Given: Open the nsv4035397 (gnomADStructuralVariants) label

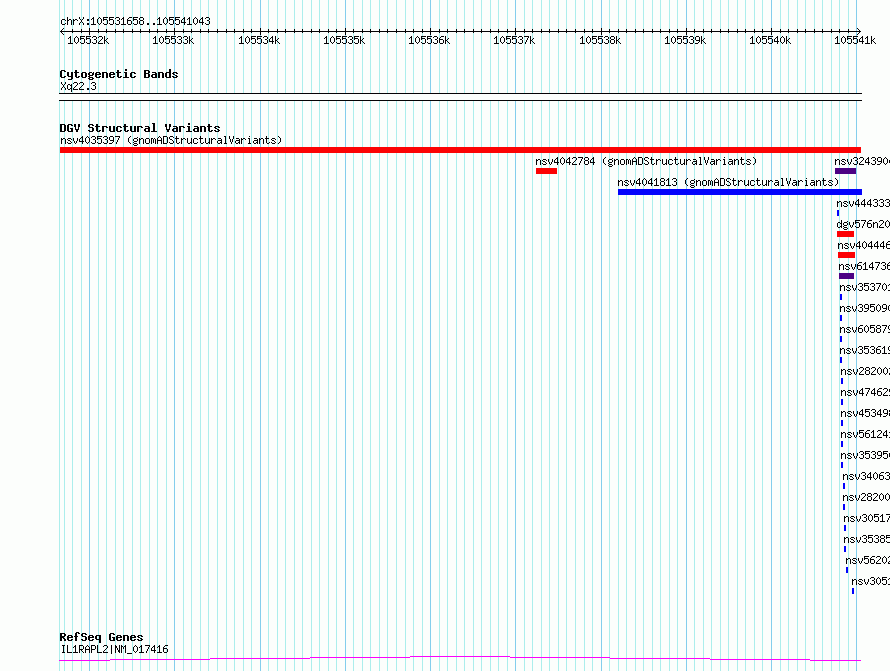Looking at the screenshot, I should point(171,140).
